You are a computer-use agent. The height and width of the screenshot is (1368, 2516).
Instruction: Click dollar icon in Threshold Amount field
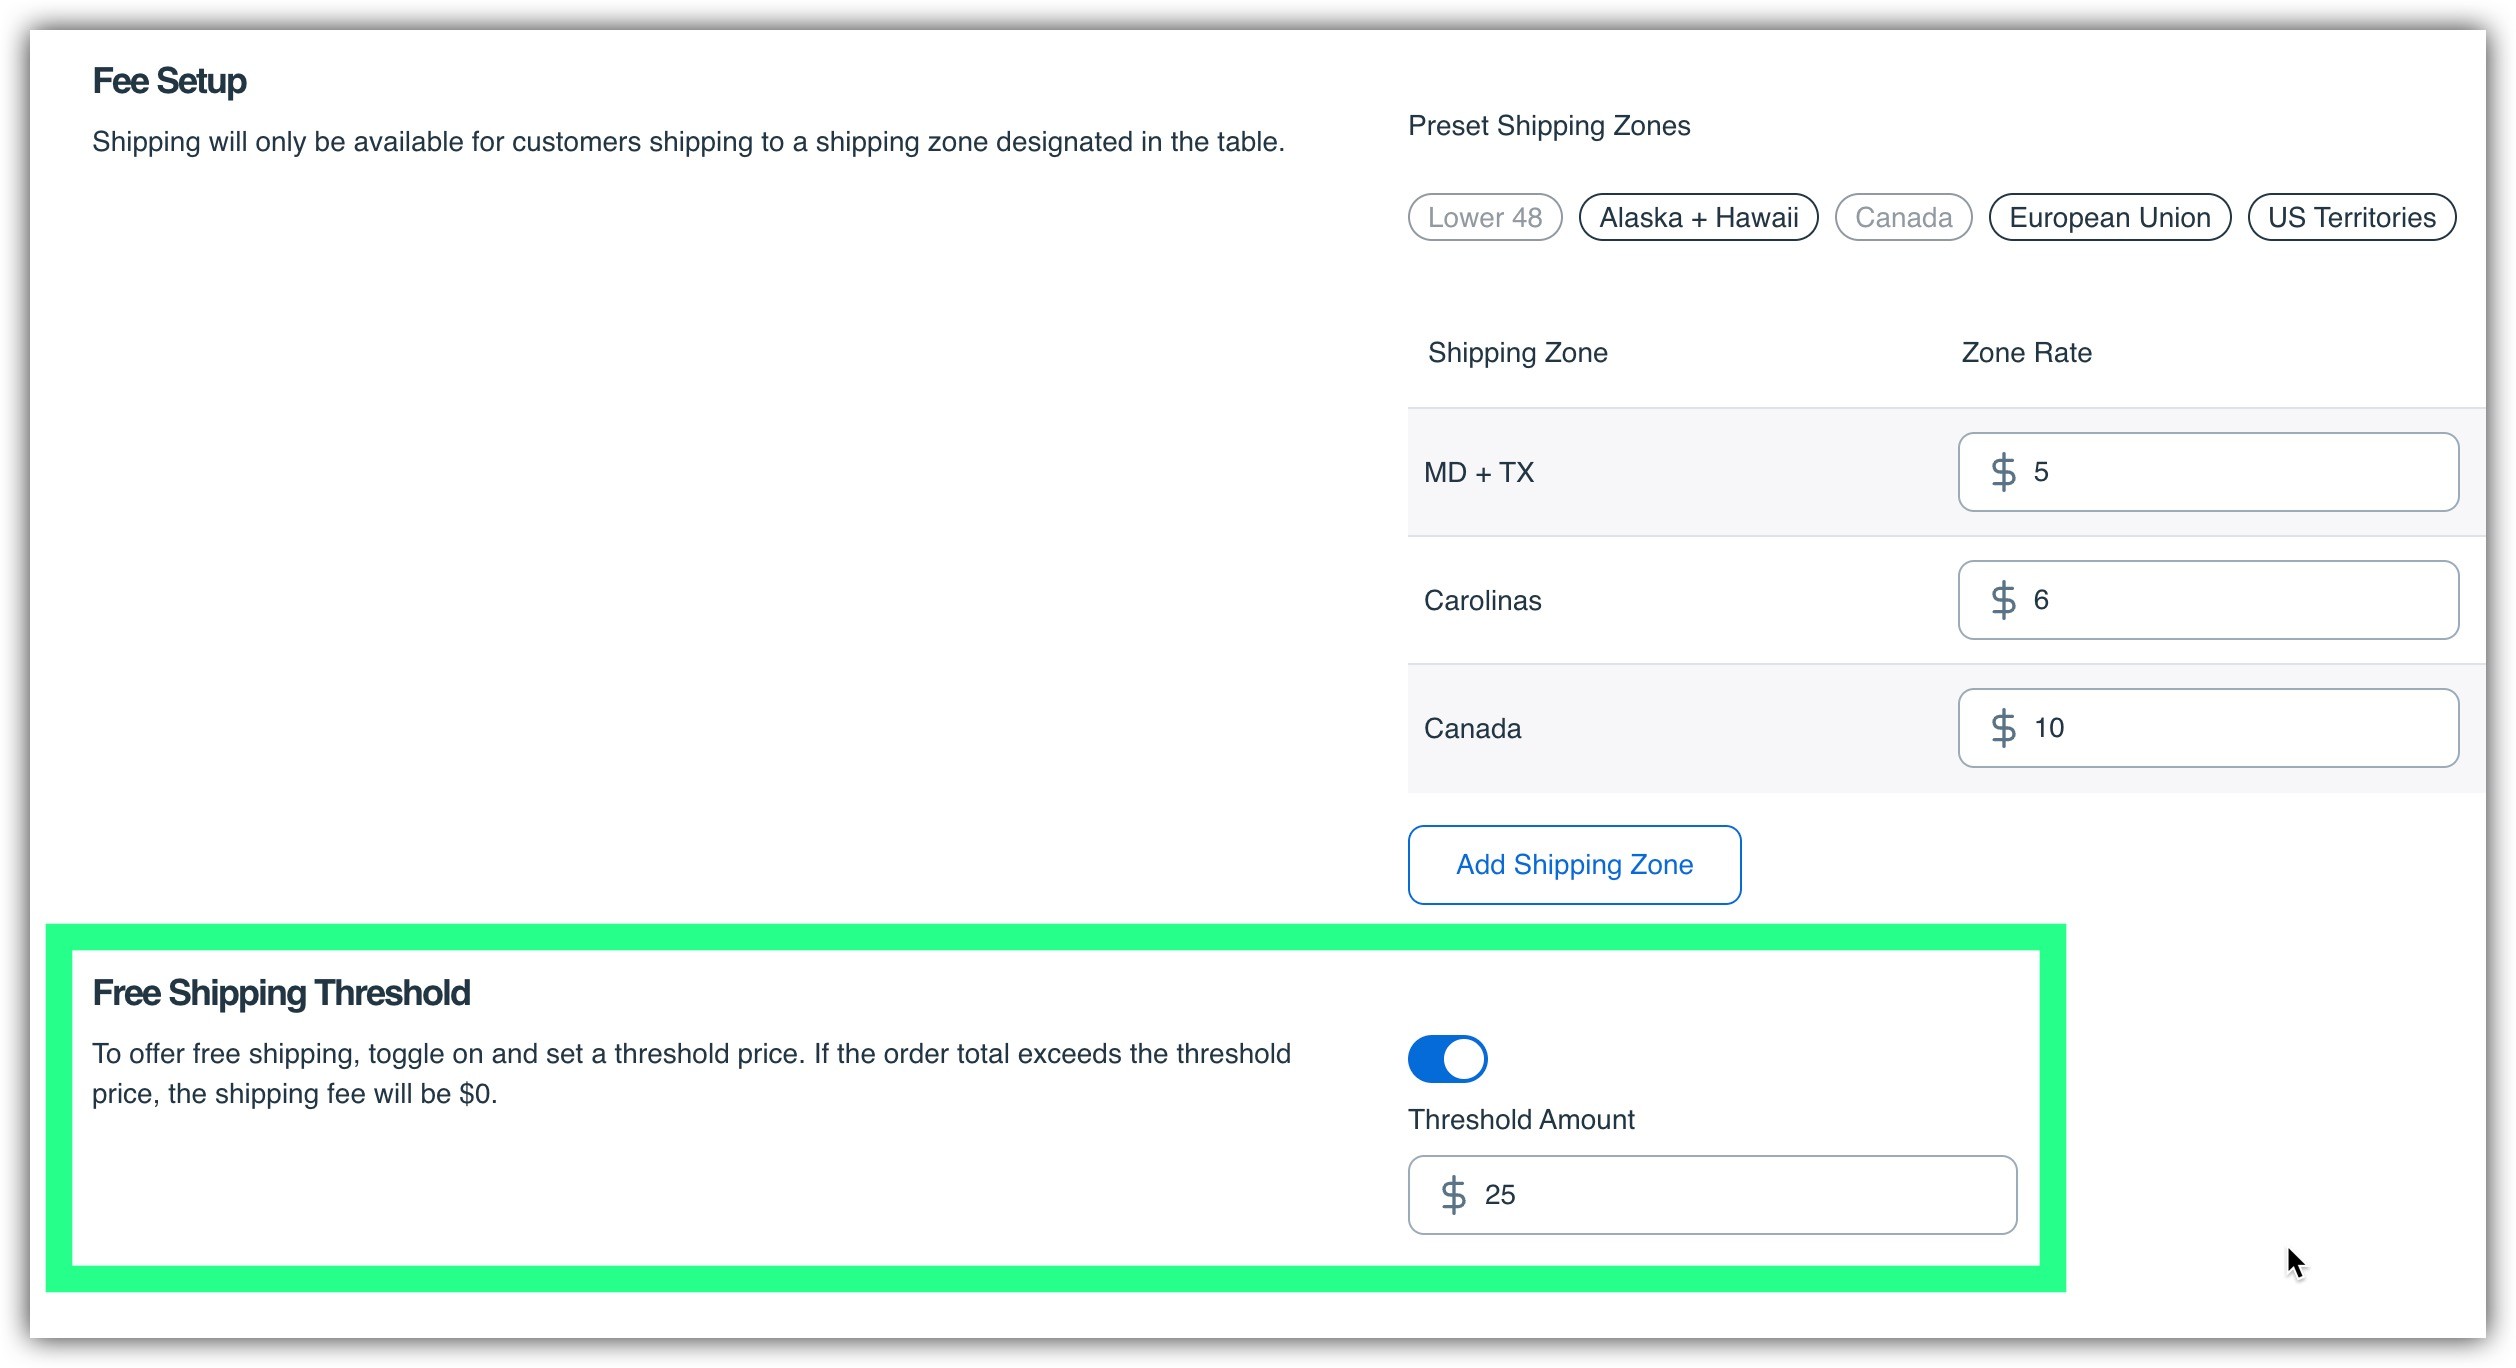click(1453, 1195)
